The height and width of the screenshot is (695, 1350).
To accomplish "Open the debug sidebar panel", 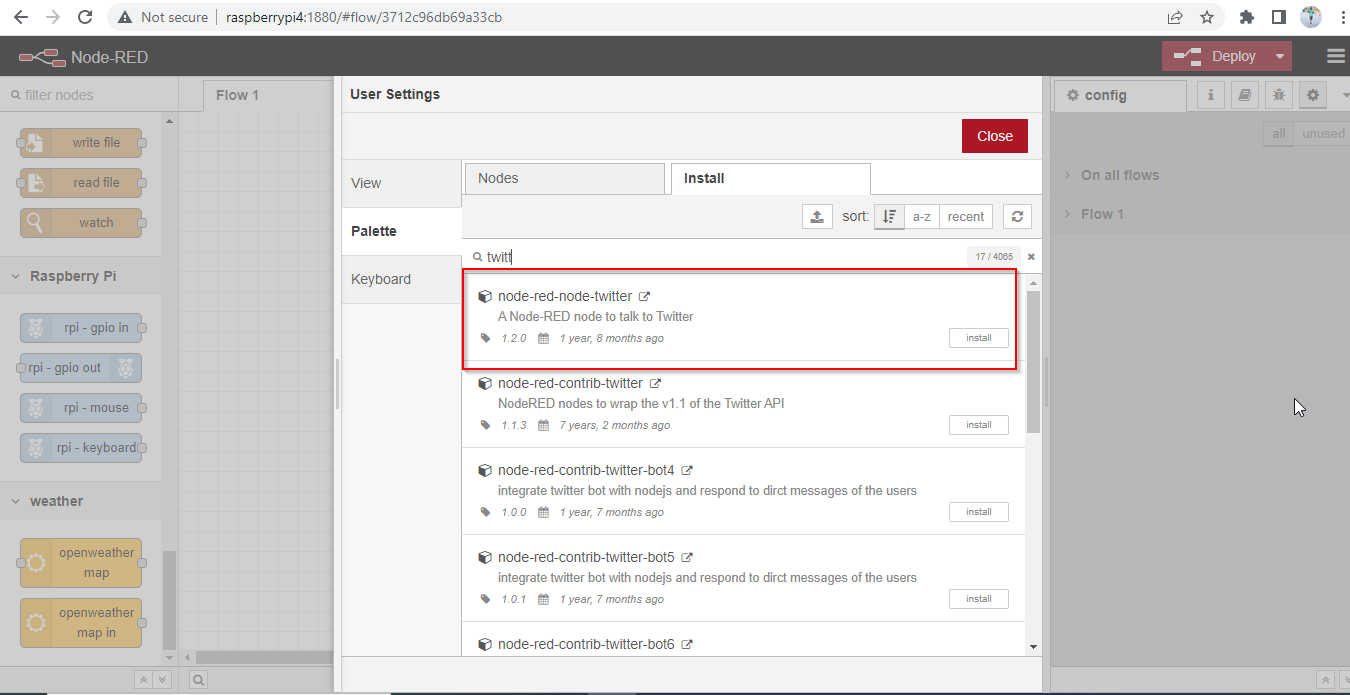I will [1278, 94].
